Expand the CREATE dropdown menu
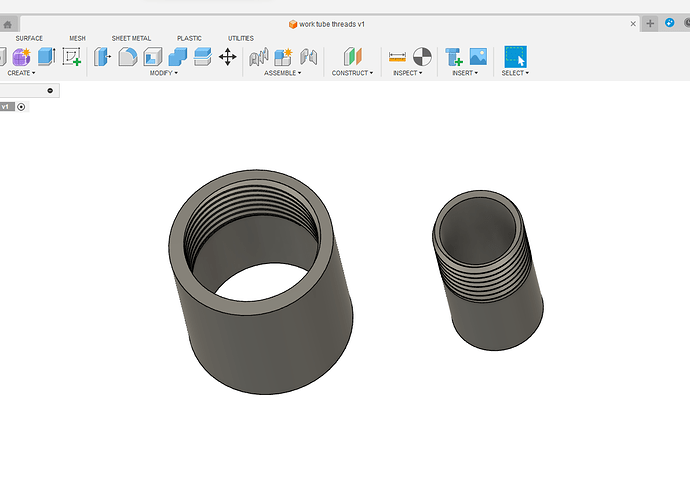 pos(21,73)
